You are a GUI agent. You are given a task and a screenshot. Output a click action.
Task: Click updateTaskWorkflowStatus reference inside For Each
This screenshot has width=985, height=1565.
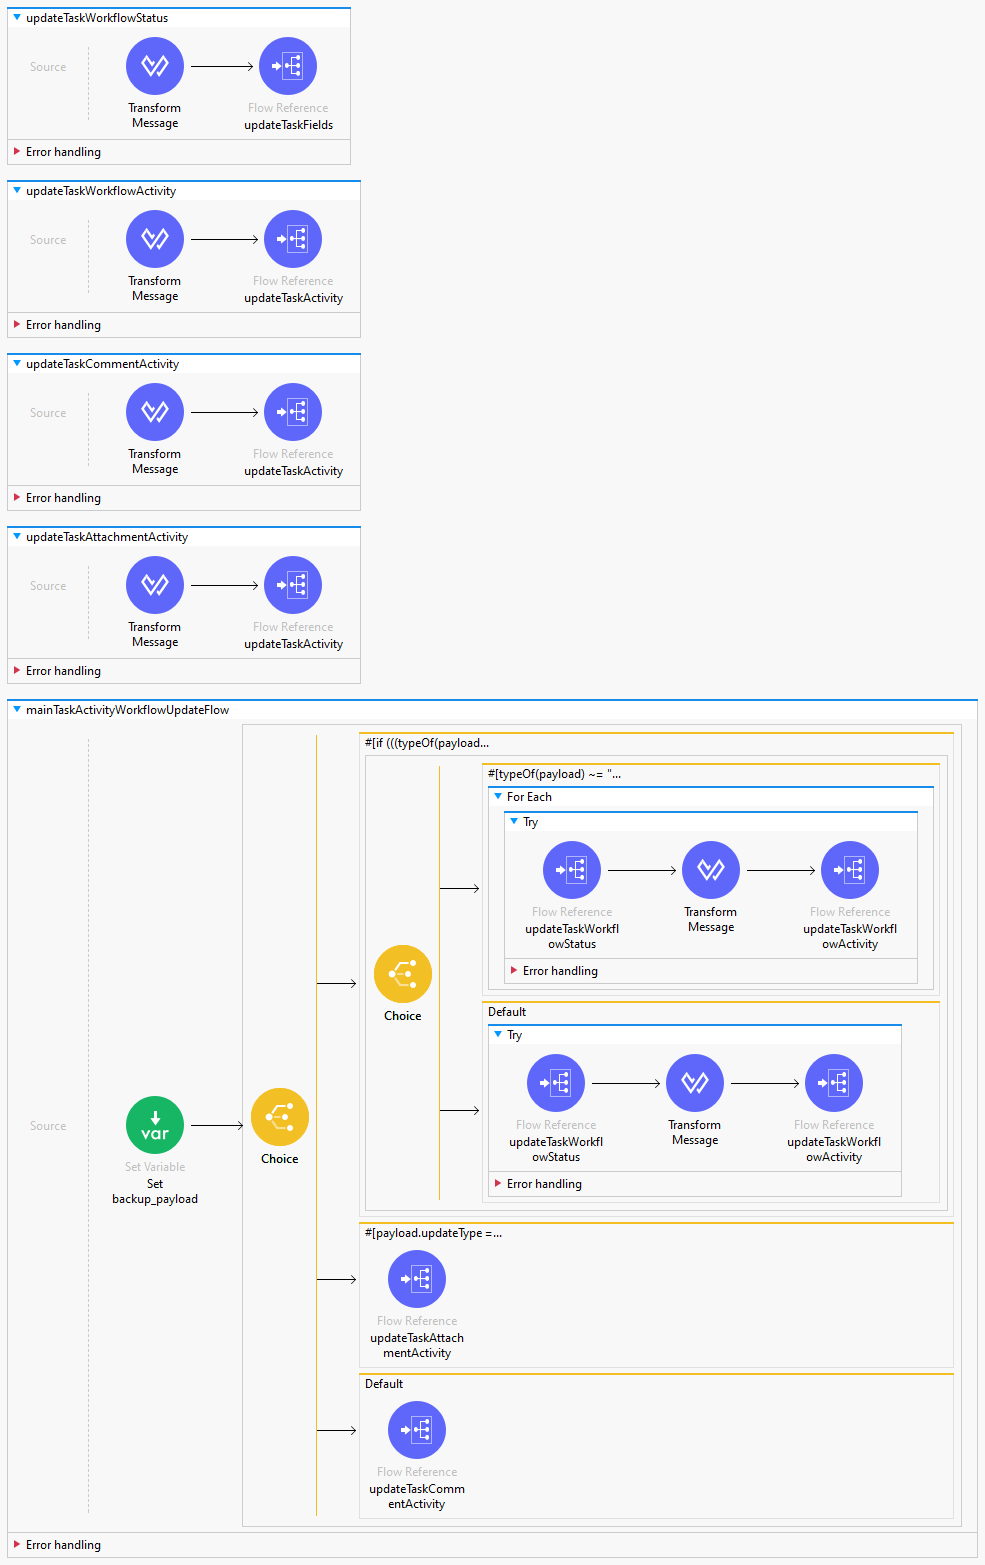click(x=571, y=870)
